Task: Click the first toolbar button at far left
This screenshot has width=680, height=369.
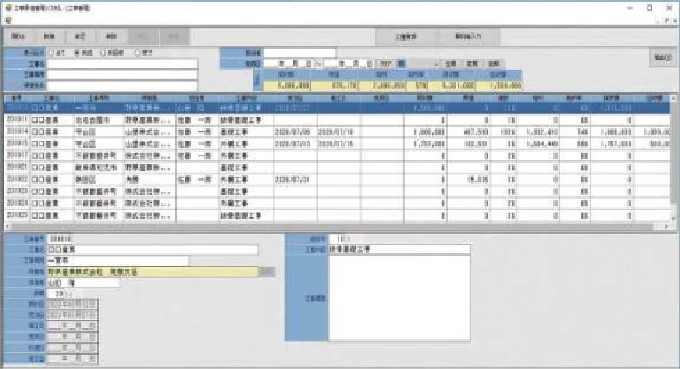Action: pos(19,37)
